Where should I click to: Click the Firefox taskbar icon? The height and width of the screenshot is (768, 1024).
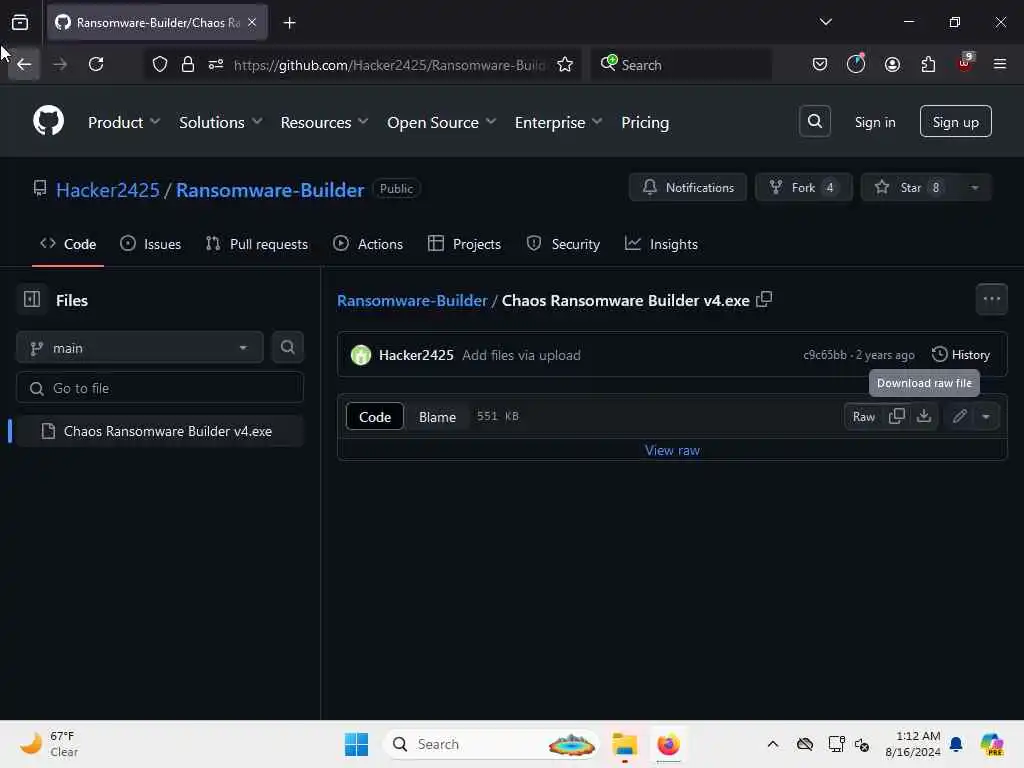(668, 744)
